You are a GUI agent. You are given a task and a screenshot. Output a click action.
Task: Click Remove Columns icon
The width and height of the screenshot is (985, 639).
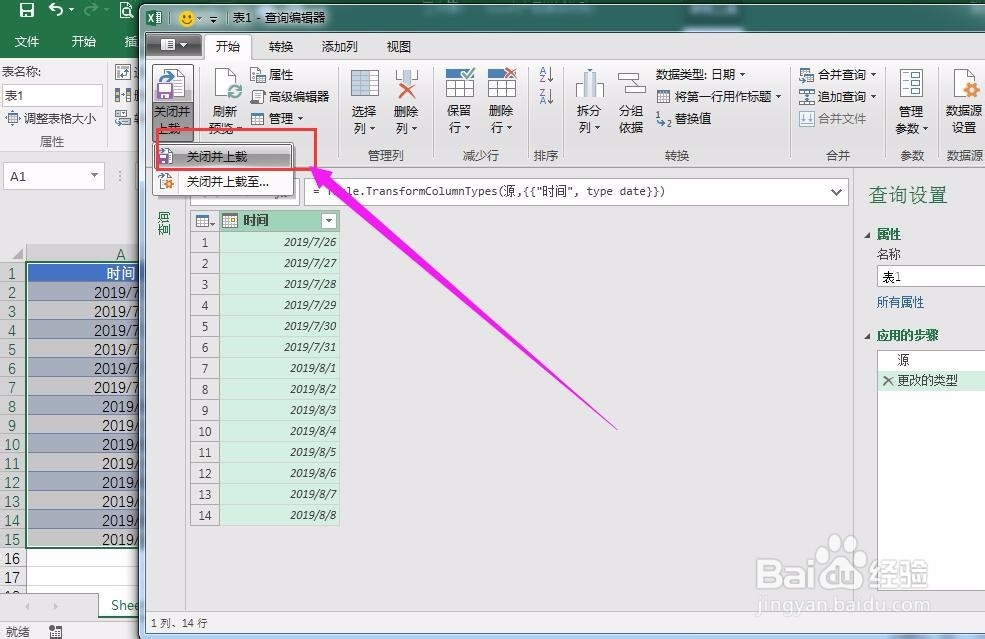(406, 84)
